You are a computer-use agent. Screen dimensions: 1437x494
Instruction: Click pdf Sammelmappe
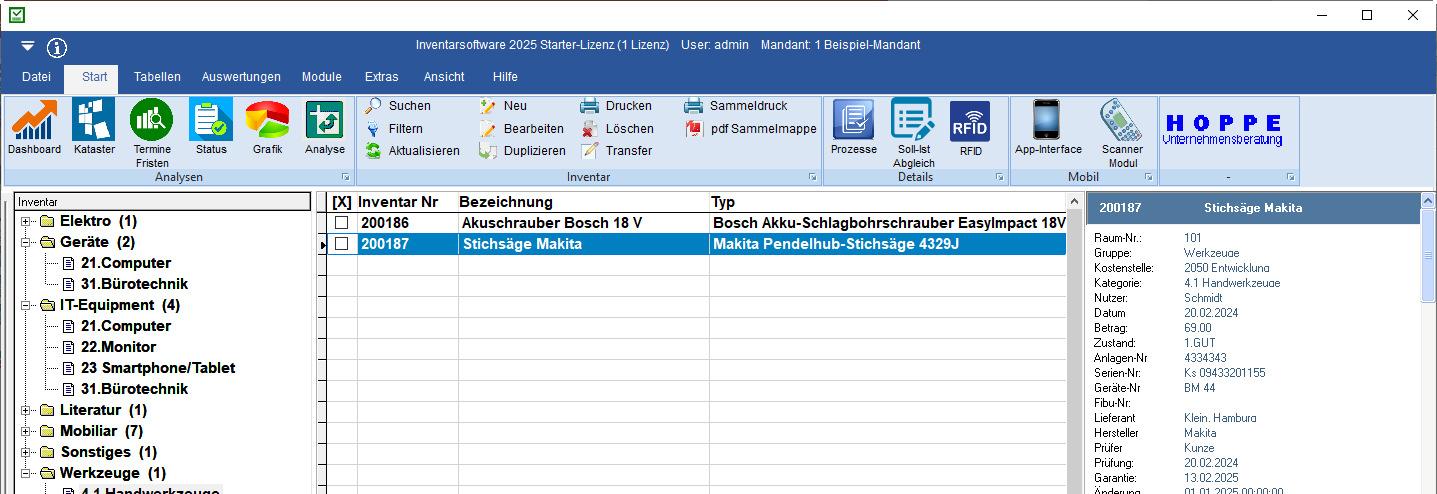tap(751, 128)
